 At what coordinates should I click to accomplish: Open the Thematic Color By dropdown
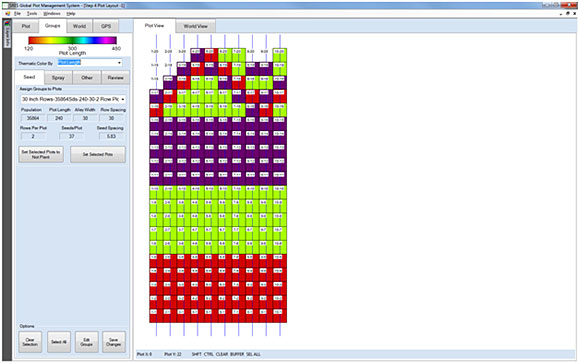click(x=90, y=63)
